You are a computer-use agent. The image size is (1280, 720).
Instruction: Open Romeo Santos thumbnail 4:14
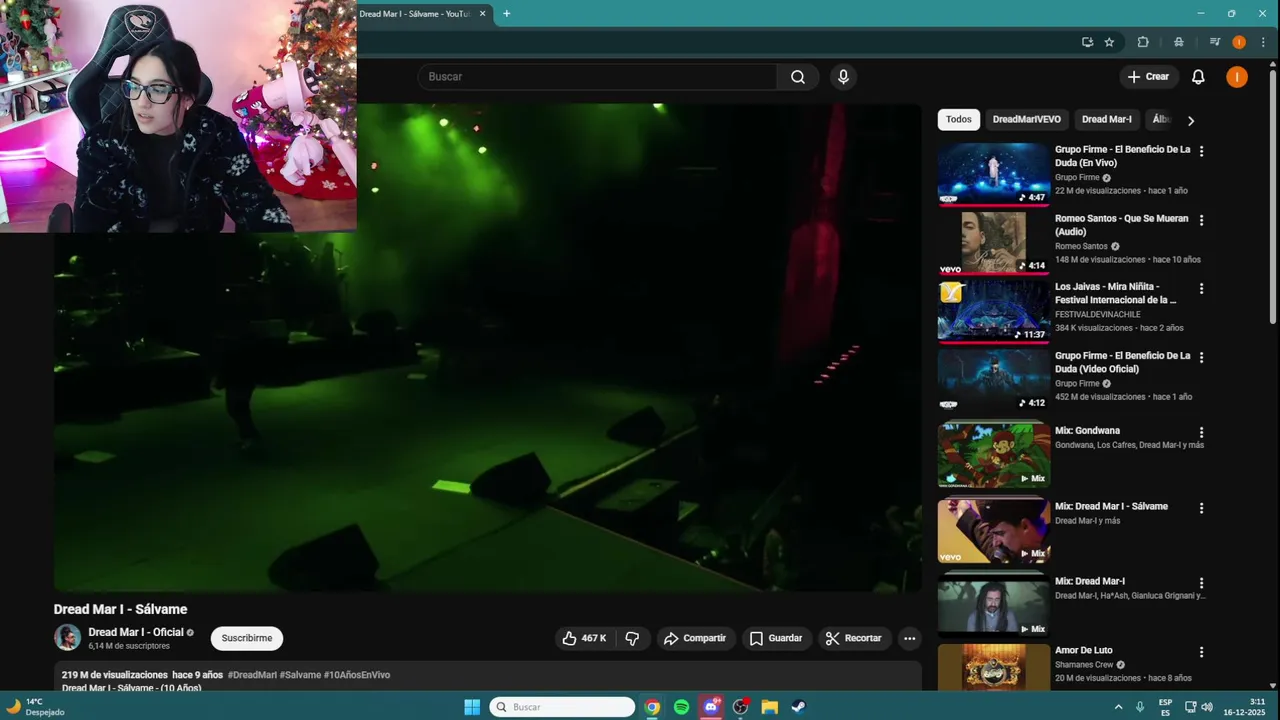point(994,243)
